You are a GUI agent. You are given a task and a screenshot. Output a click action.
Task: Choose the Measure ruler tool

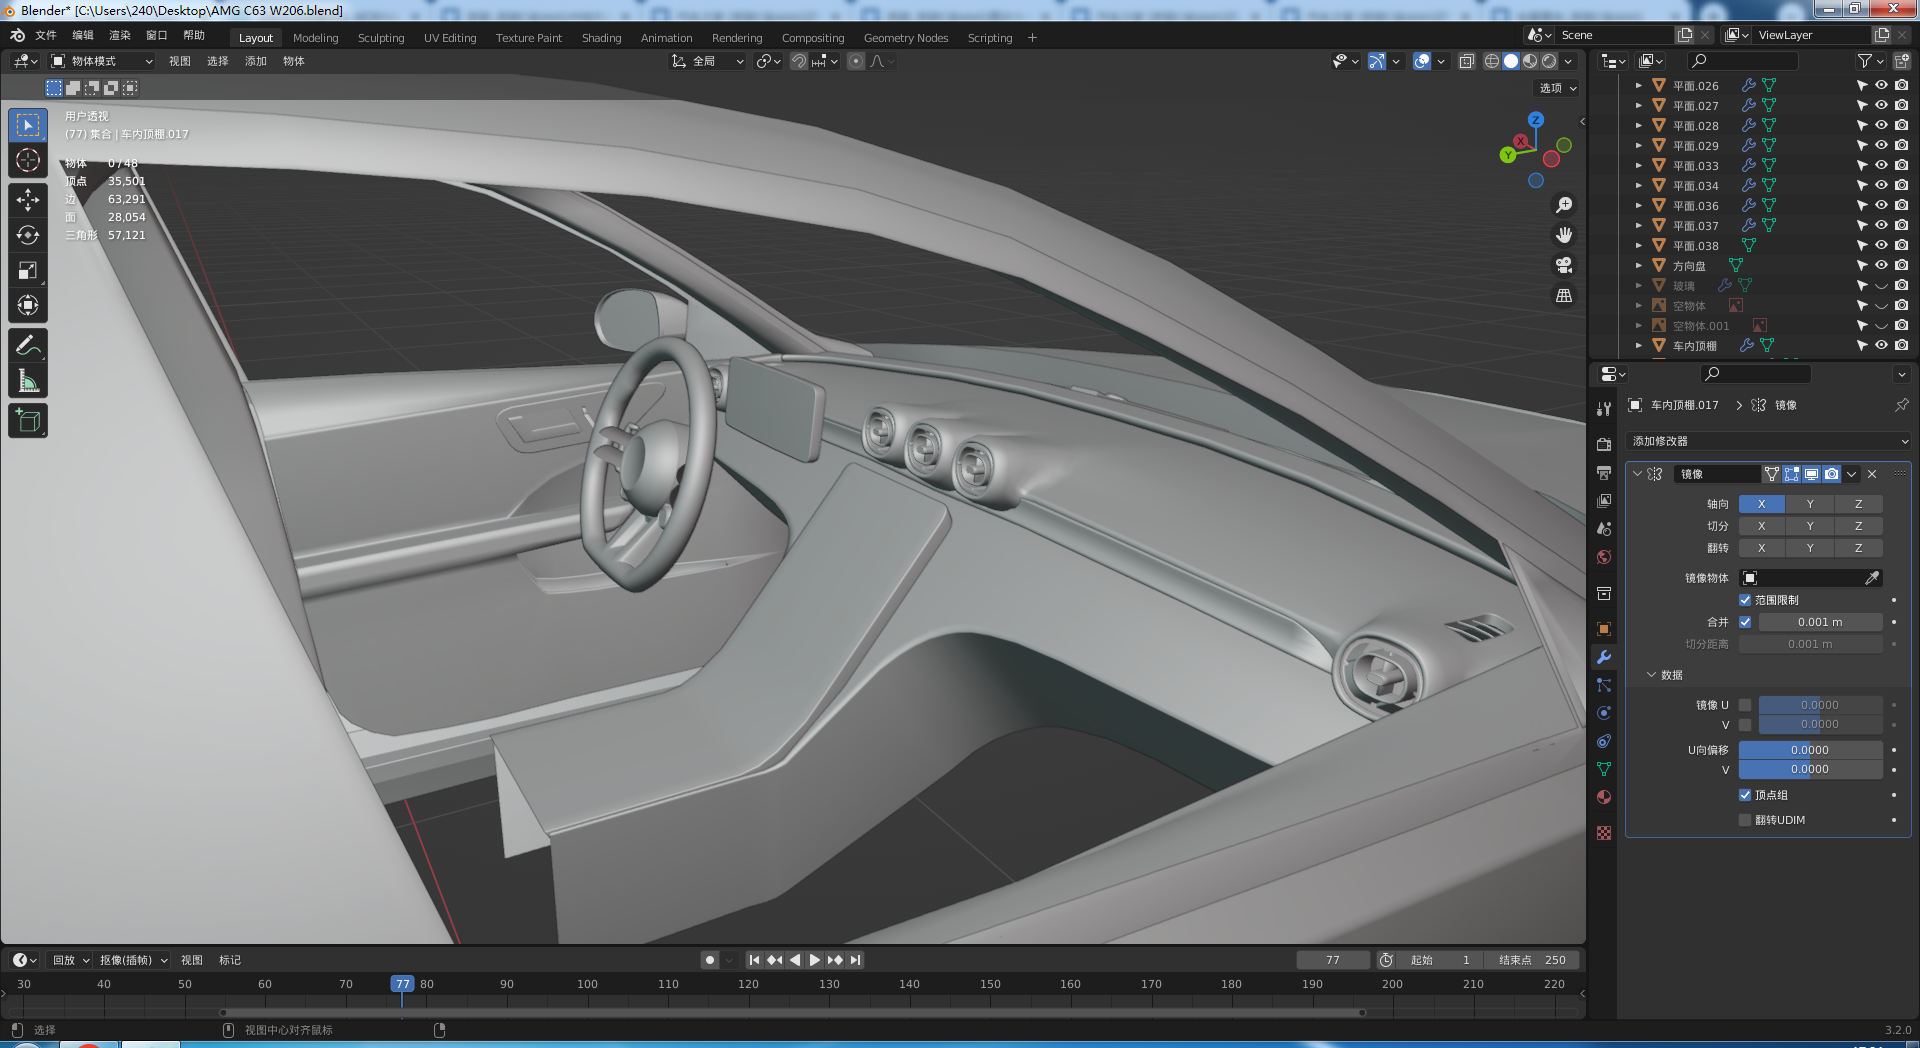28,381
